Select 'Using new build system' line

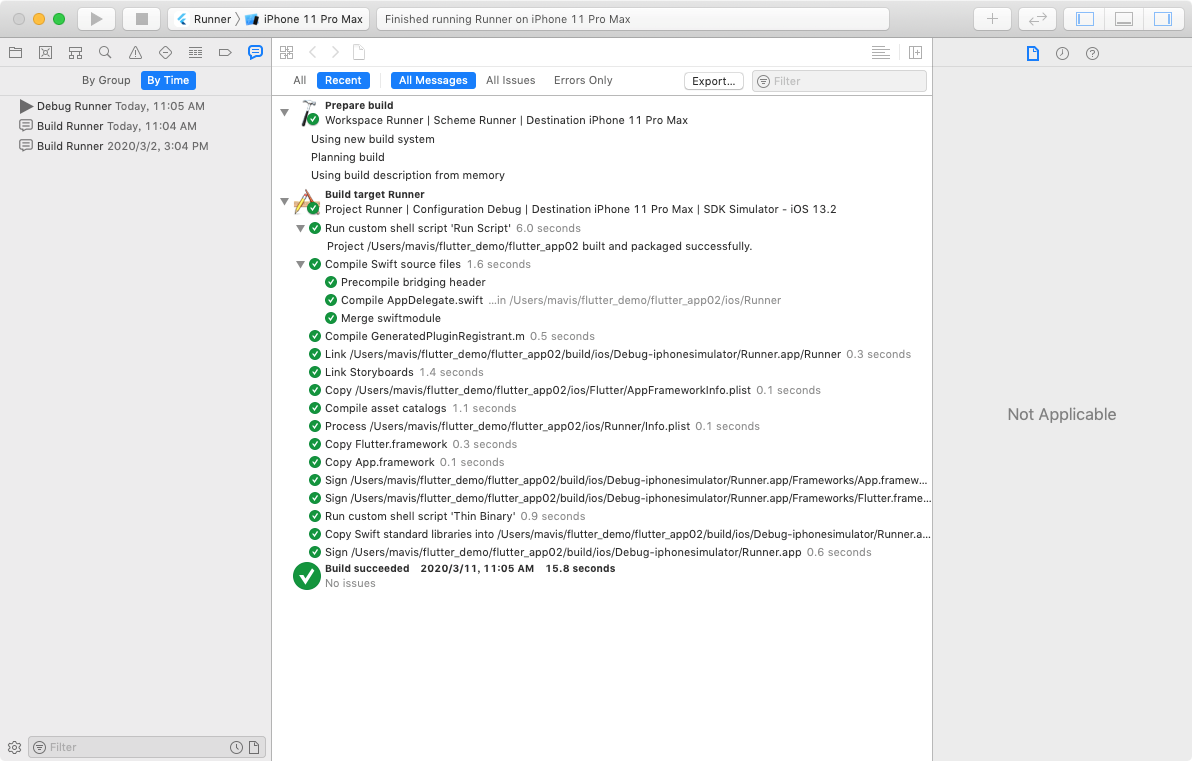coord(602,139)
